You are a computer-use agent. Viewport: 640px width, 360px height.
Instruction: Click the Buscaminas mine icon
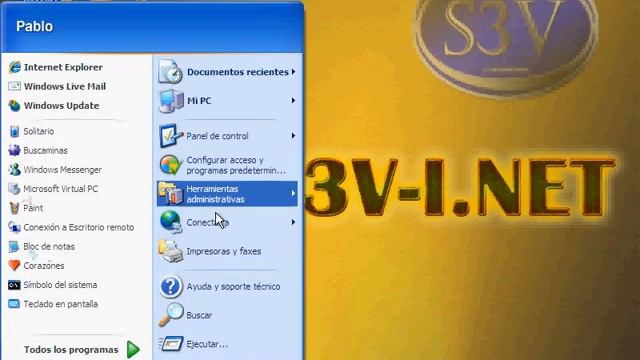click(x=15, y=151)
